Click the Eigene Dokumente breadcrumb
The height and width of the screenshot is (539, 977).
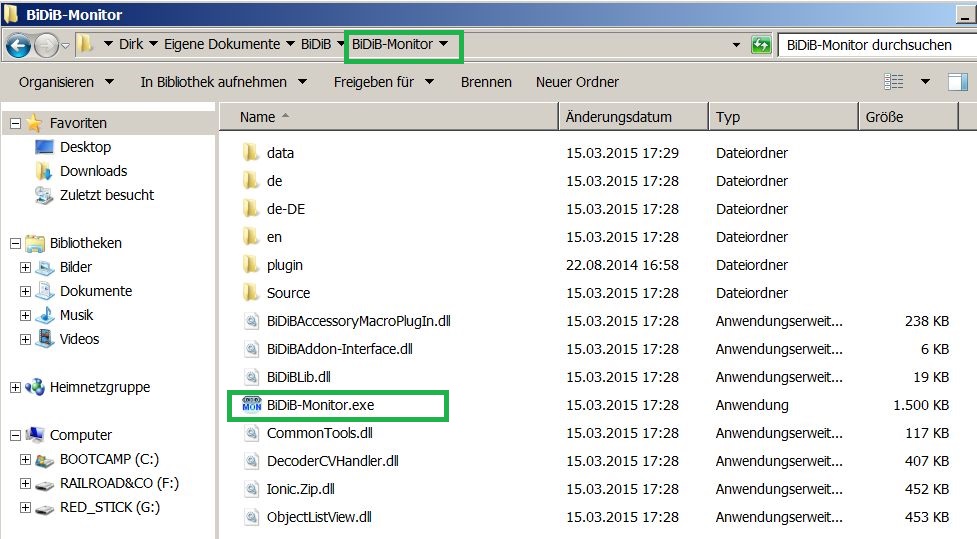[x=222, y=44]
